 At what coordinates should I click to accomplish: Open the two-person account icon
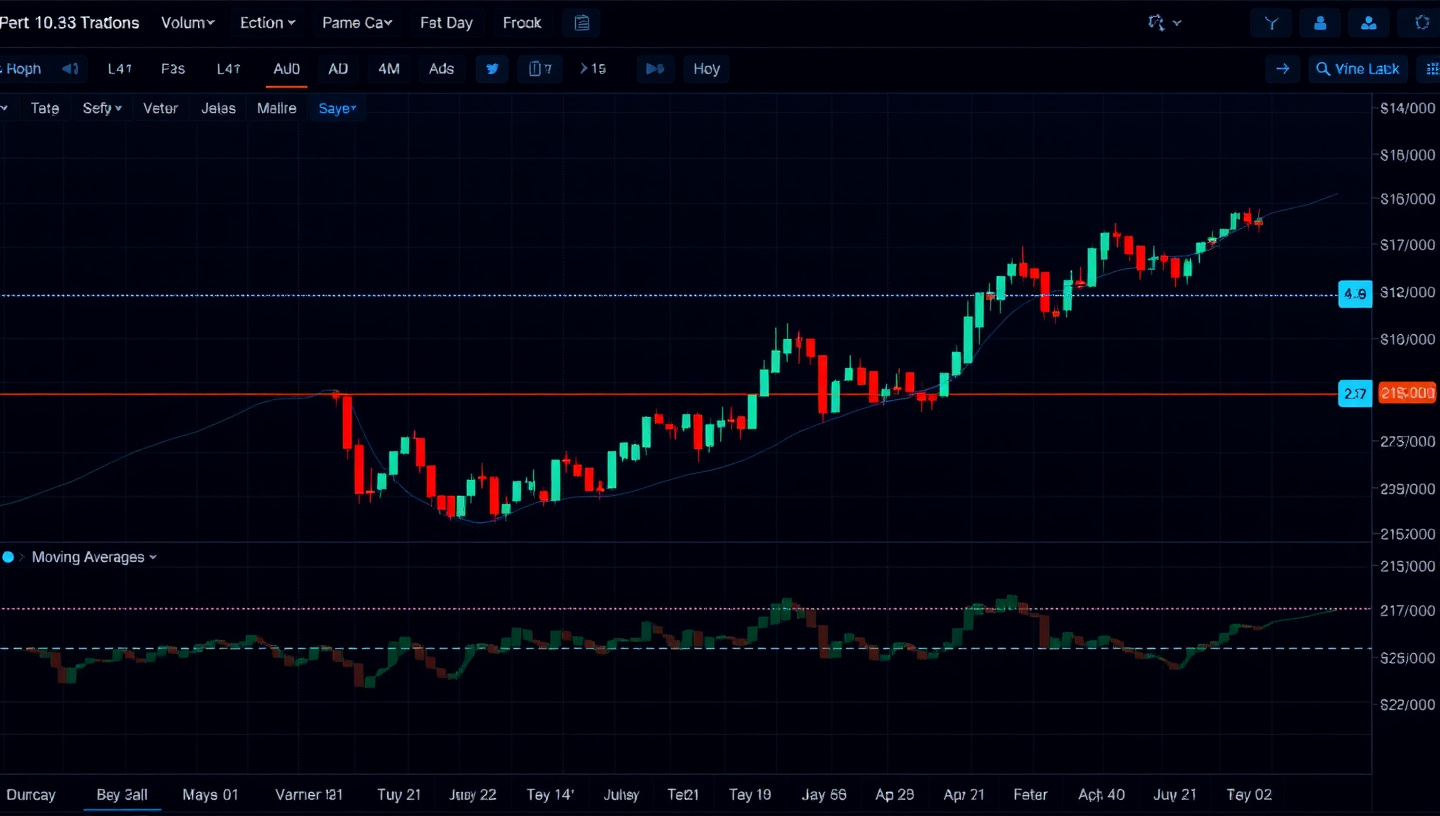click(x=1368, y=23)
